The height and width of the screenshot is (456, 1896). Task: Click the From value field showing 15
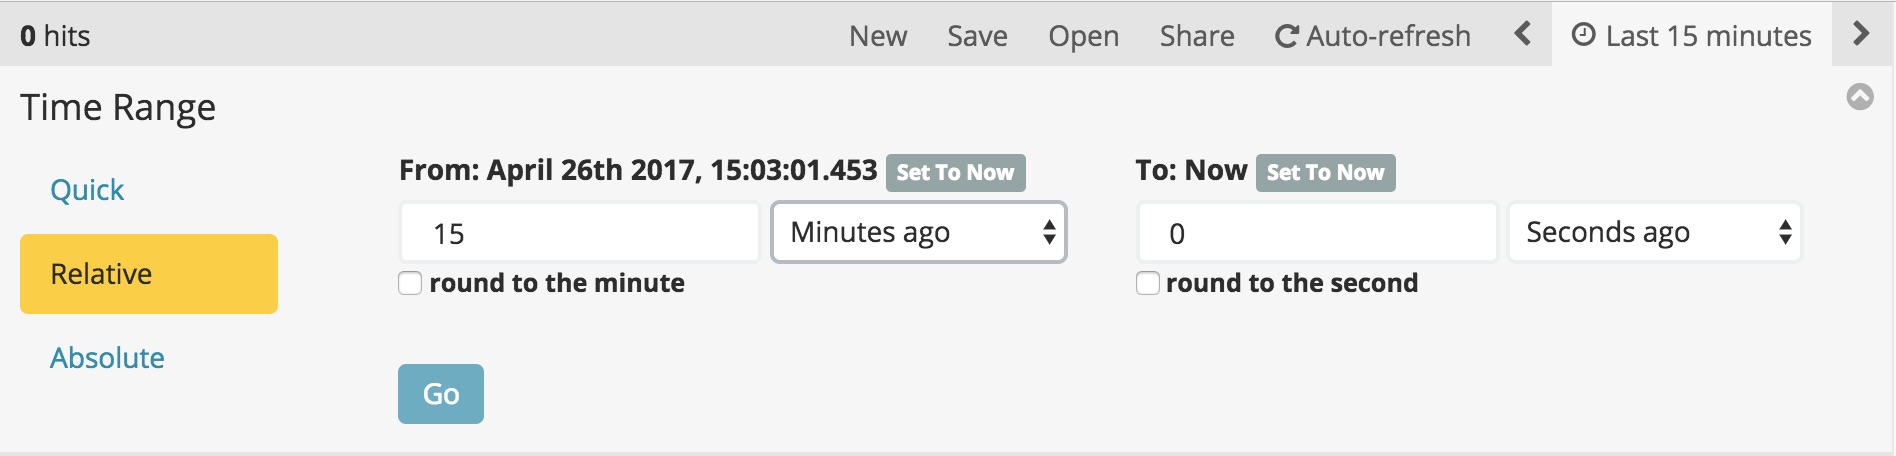pos(580,233)
